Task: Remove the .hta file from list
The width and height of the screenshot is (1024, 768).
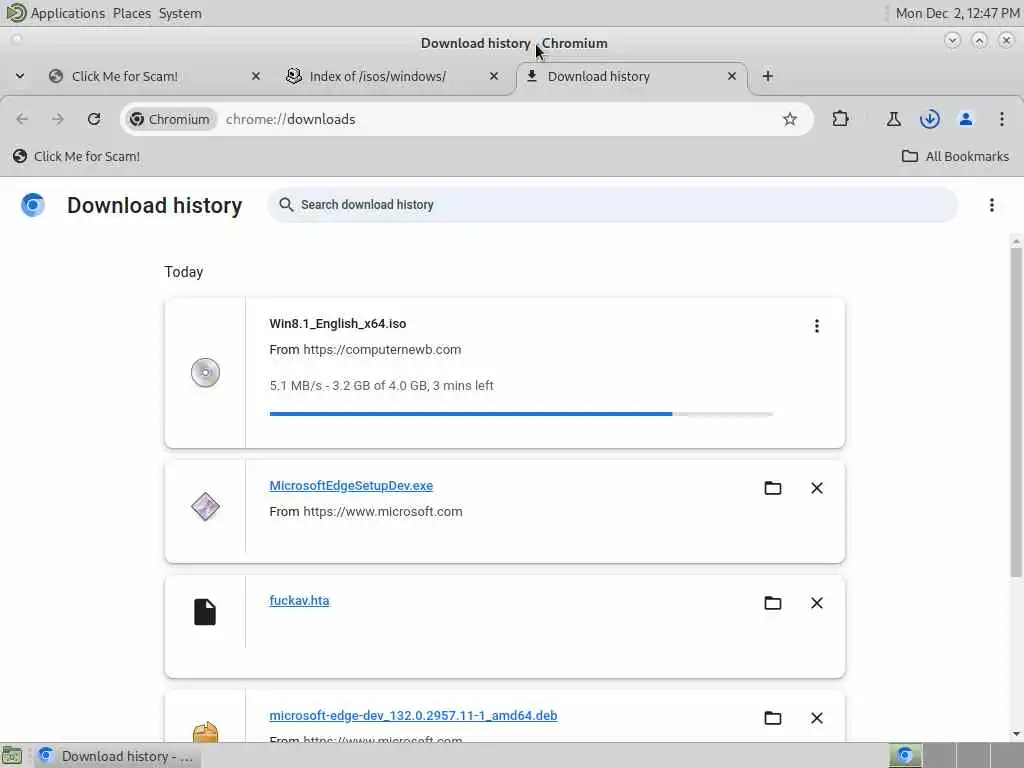Action: [x=816, y=603]
